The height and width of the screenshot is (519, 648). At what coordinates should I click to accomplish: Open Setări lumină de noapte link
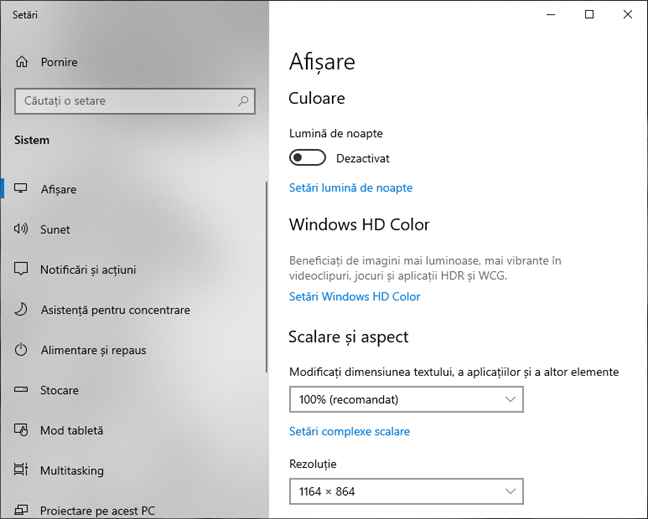[351, 188]
